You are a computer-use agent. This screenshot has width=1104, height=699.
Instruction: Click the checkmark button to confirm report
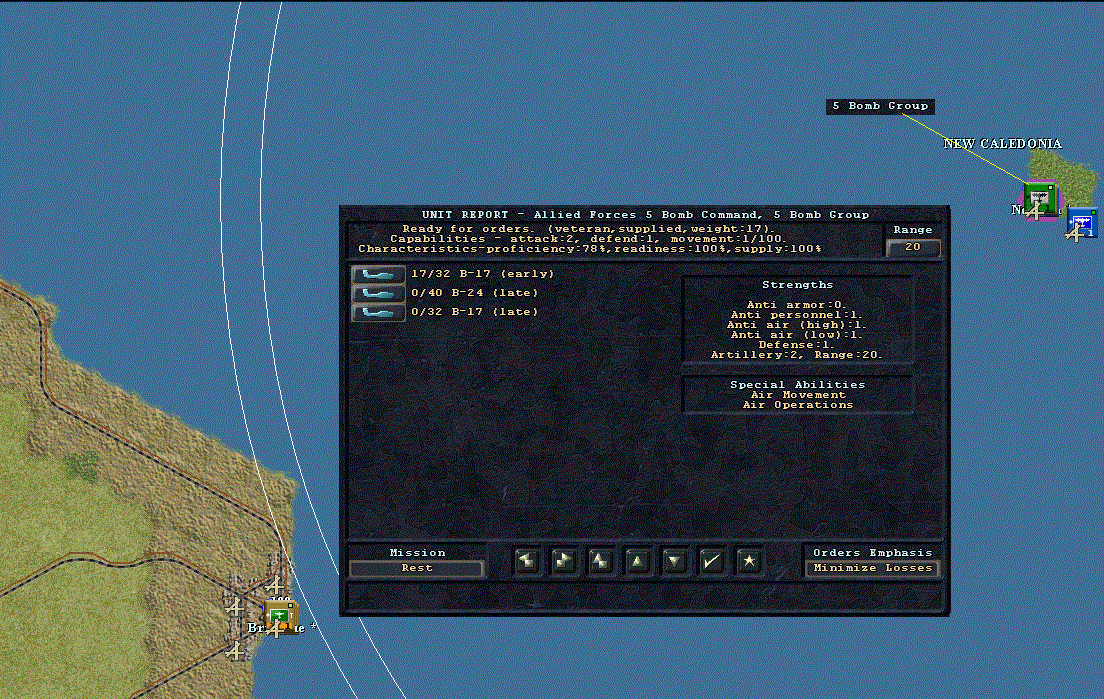tap(712, 560)
